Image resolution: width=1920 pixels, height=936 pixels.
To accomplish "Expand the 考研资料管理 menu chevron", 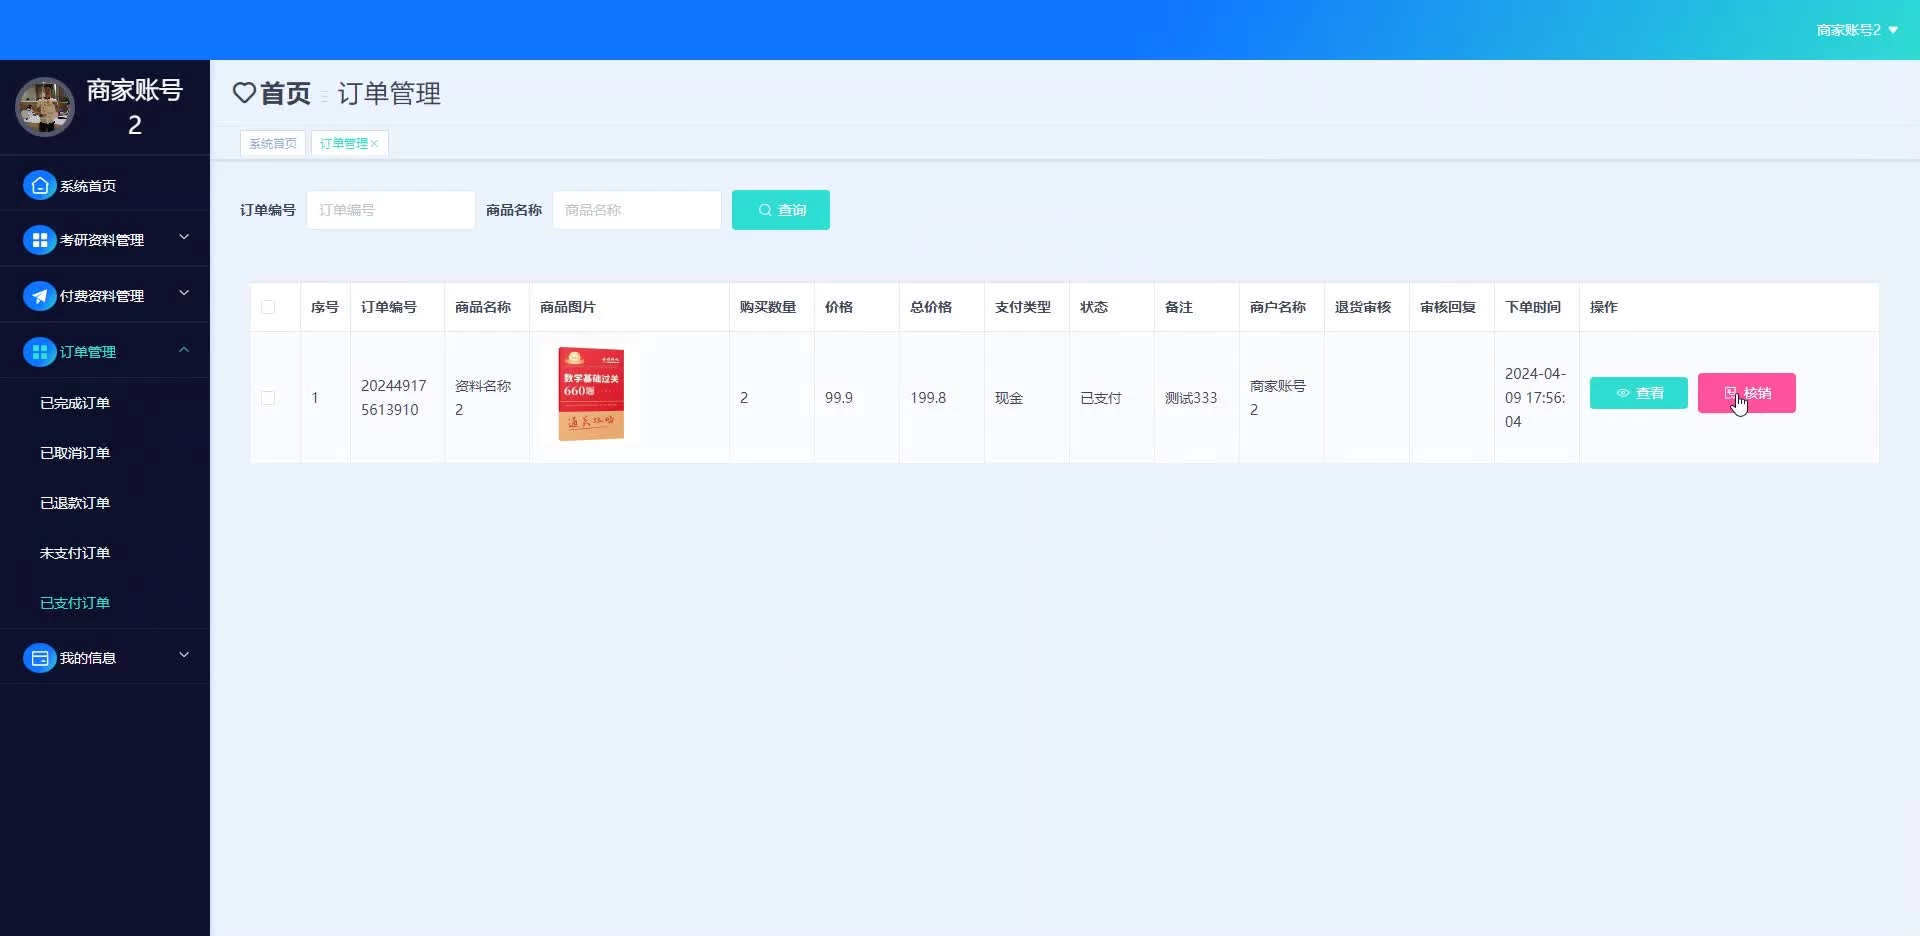I will tap(184, 238).
